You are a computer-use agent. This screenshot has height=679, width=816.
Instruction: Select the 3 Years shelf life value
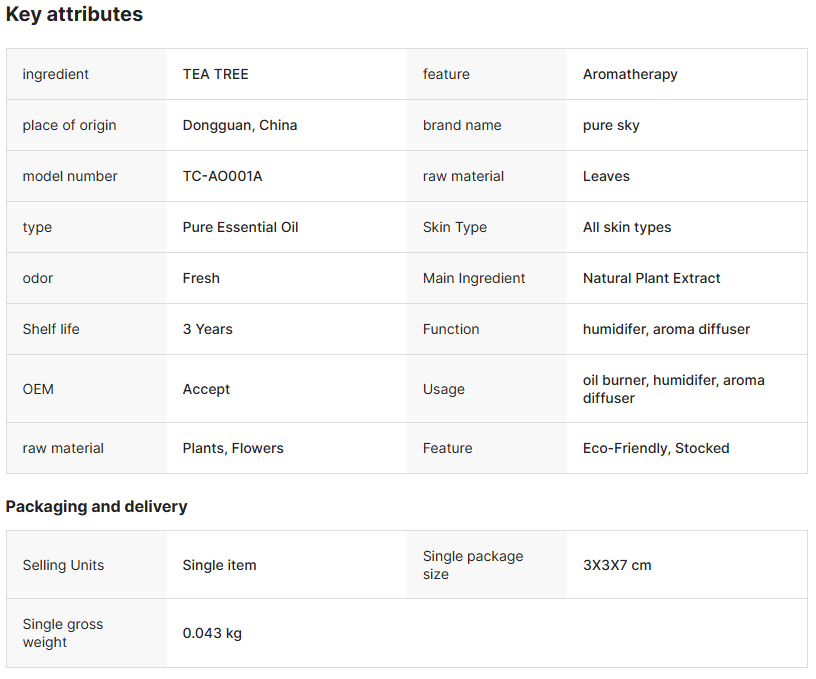click(x=207, y=329)
